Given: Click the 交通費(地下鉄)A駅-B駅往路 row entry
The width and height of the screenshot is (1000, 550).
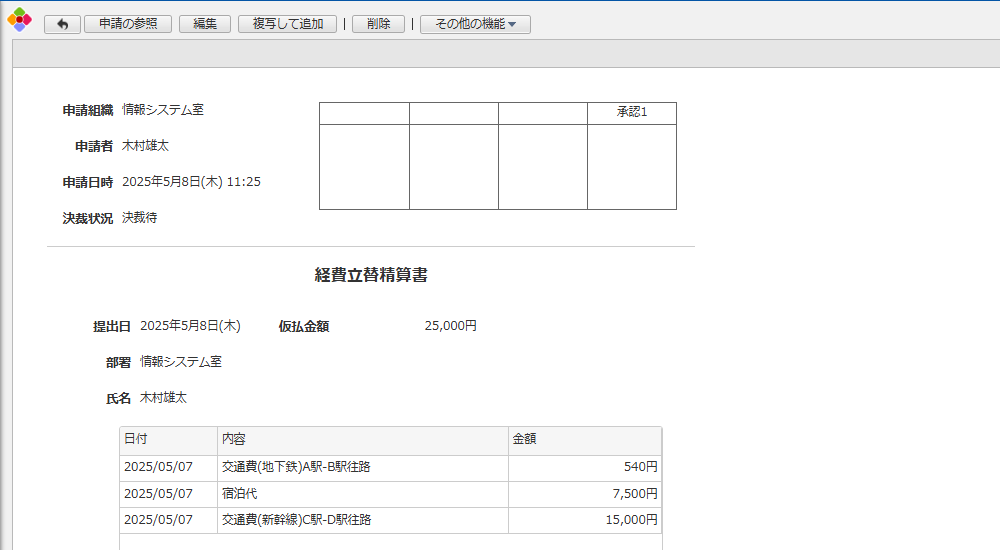Looking at the screenshot, I should 296,467.
